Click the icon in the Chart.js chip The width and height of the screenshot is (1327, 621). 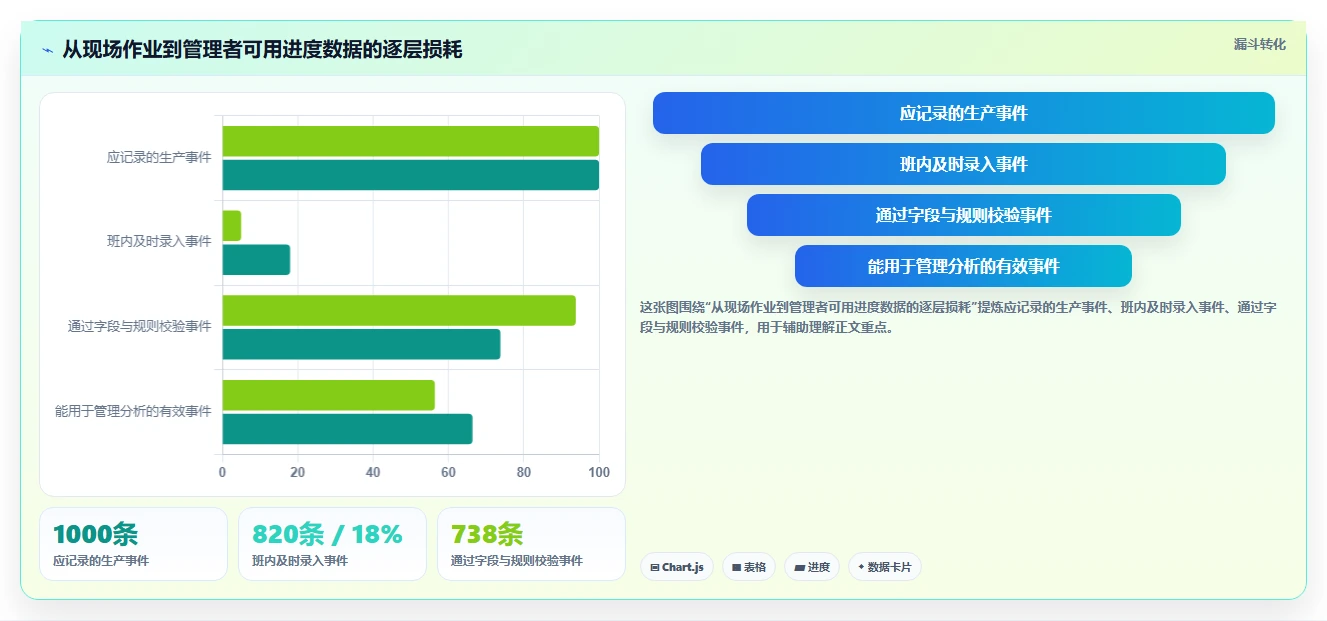click(x=655, y=567)
